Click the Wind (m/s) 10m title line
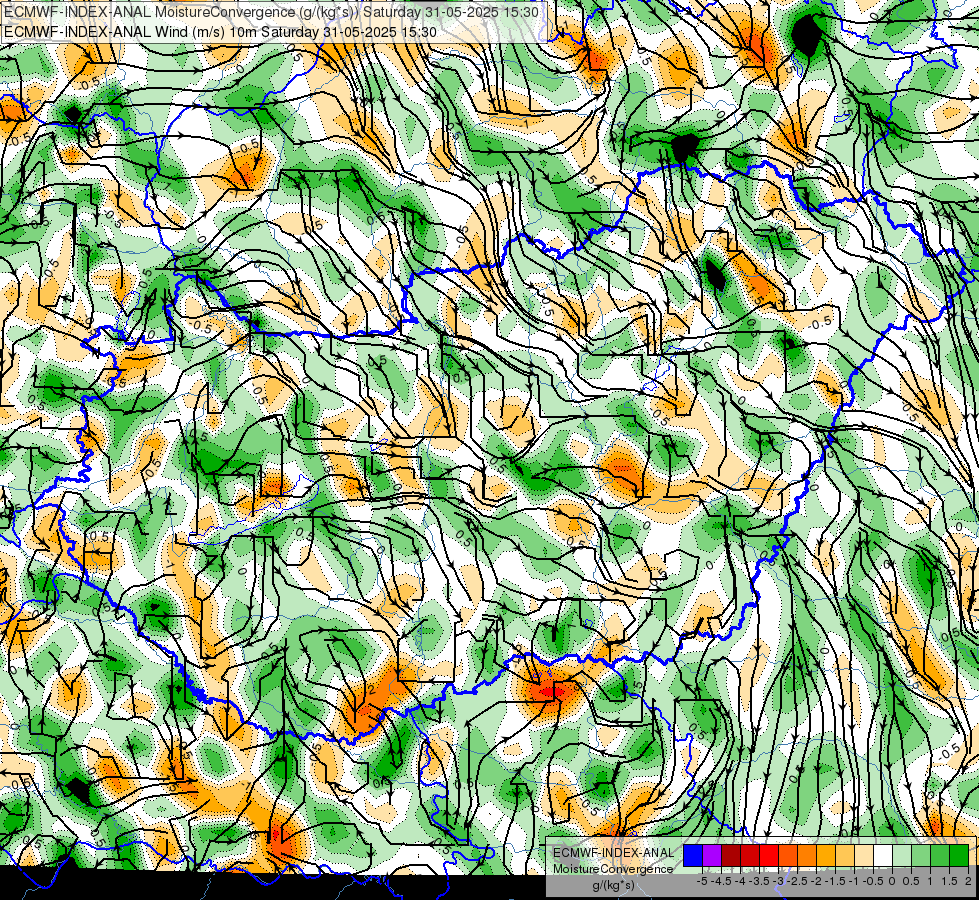The height and width of the screenshot is (900, 979). pos(220,31)
